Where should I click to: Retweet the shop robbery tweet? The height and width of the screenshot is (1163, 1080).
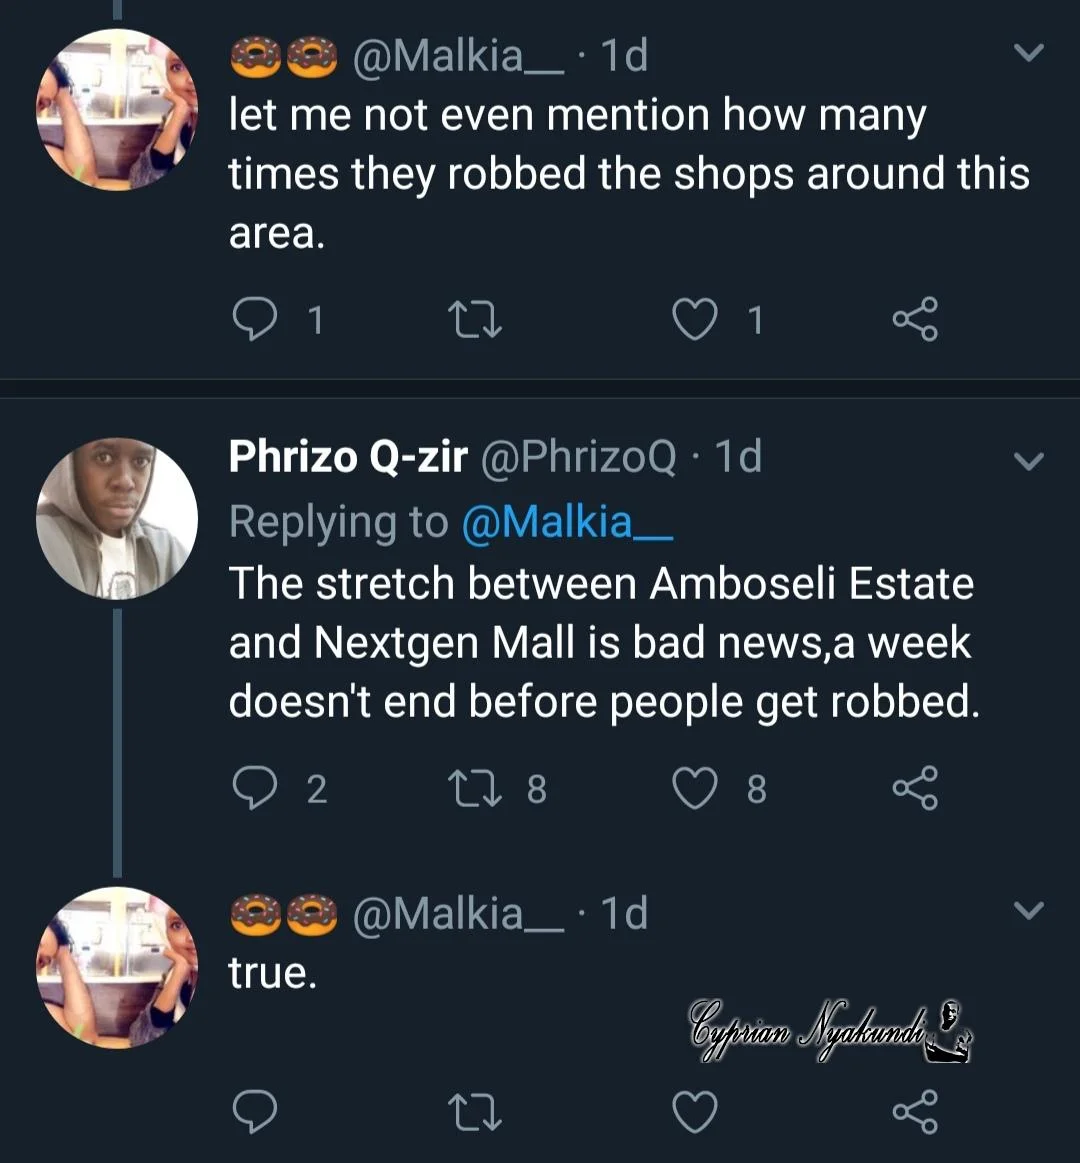[x=475, y=319]
